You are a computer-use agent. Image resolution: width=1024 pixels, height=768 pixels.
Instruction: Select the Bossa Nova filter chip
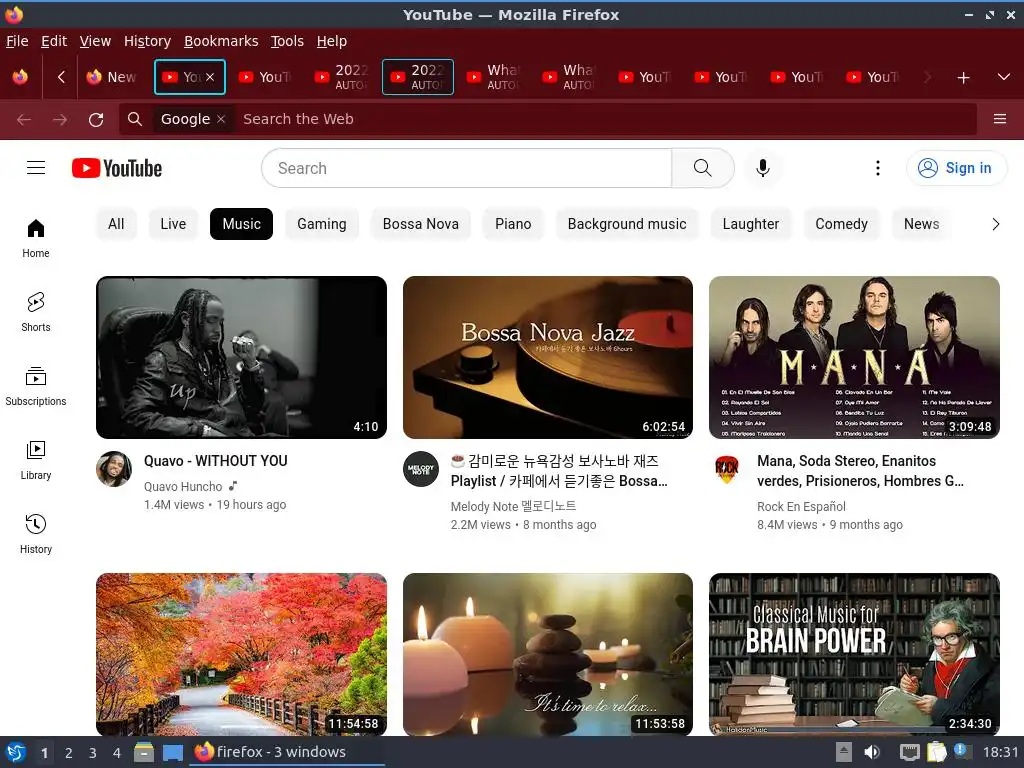click(x=421, y=224)
